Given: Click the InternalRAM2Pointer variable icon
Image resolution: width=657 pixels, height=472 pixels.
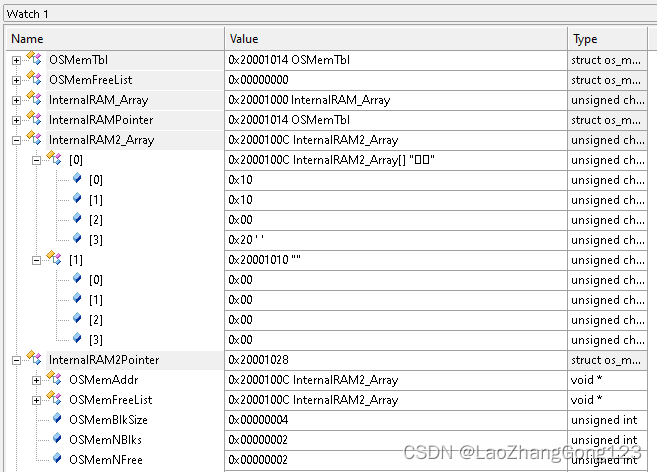Looking at the screenshot, I should (34, 358).
